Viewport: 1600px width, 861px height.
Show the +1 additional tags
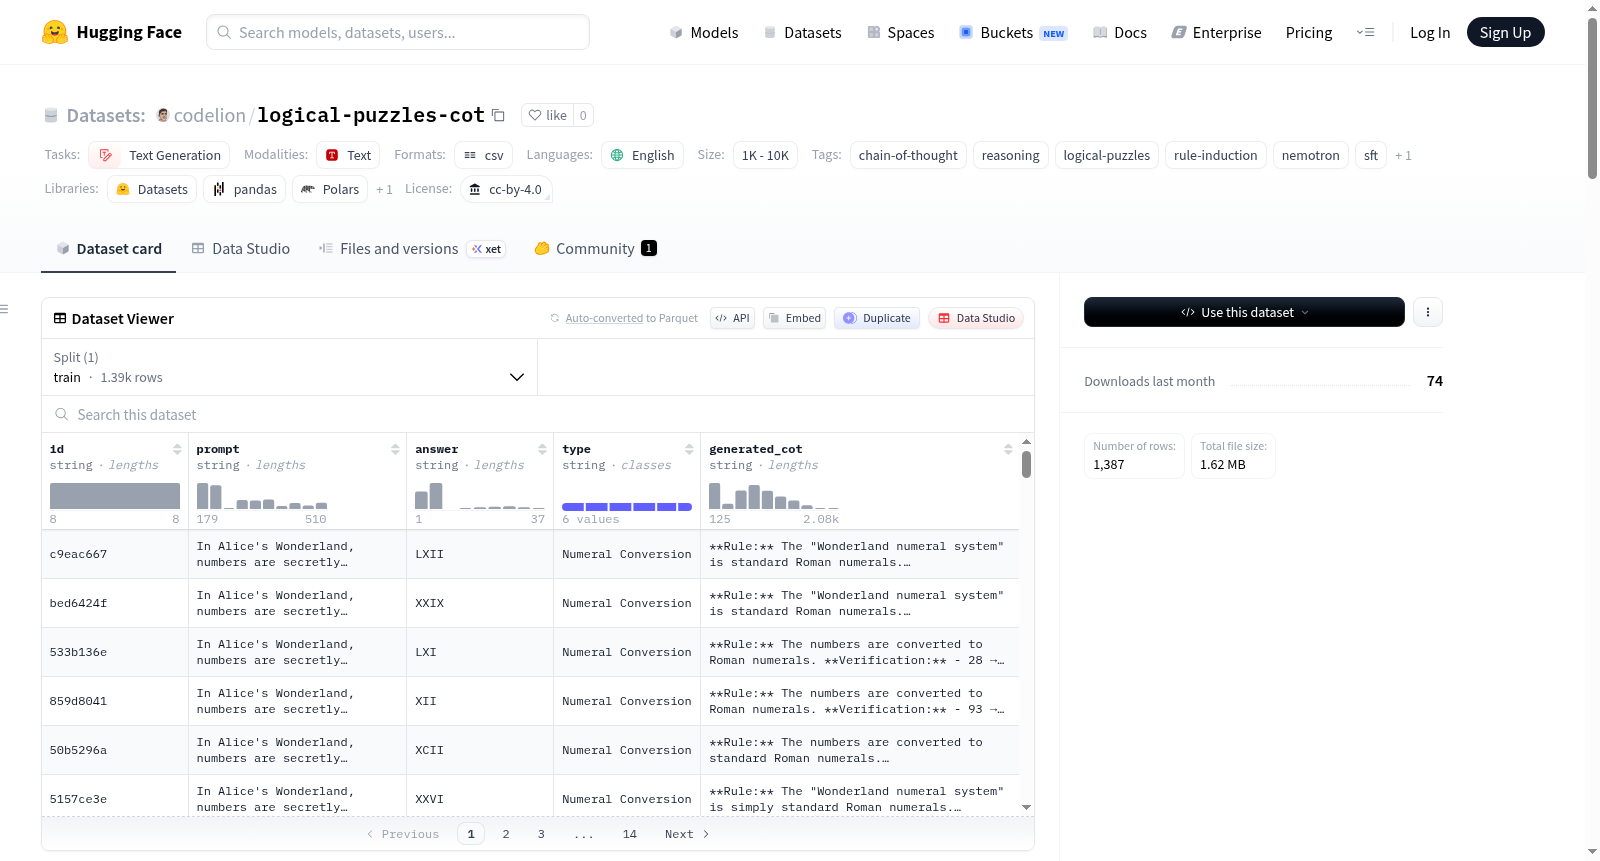click(1403, 155)
